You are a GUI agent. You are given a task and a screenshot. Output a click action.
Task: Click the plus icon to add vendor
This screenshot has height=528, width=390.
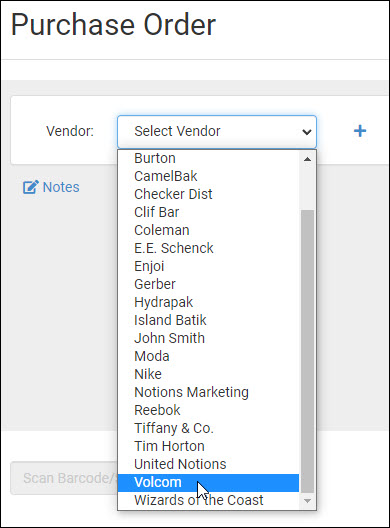[360, 131]
